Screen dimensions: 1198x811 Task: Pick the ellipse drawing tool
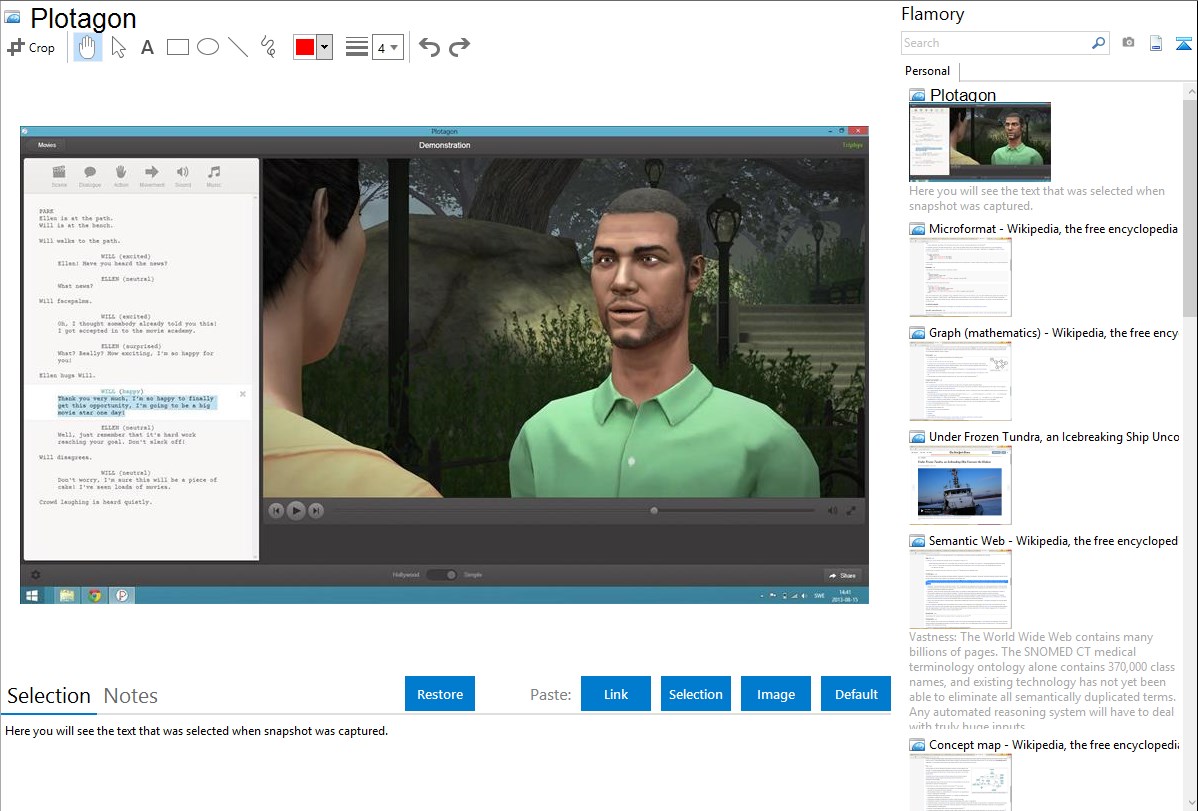(208, 47)
